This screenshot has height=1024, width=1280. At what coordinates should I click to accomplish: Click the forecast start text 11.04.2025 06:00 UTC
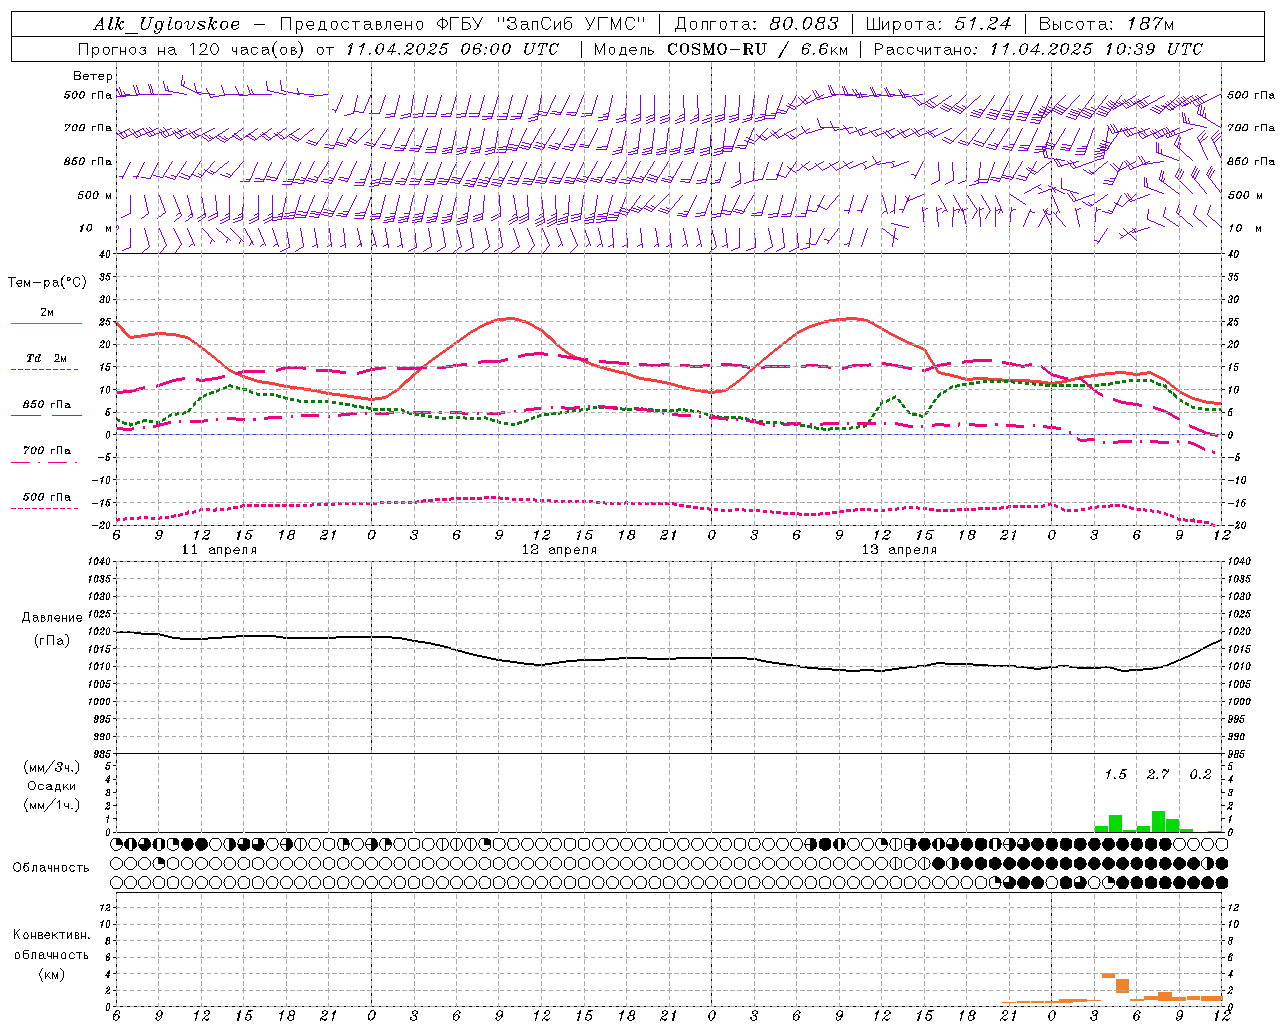coord(452,49)
